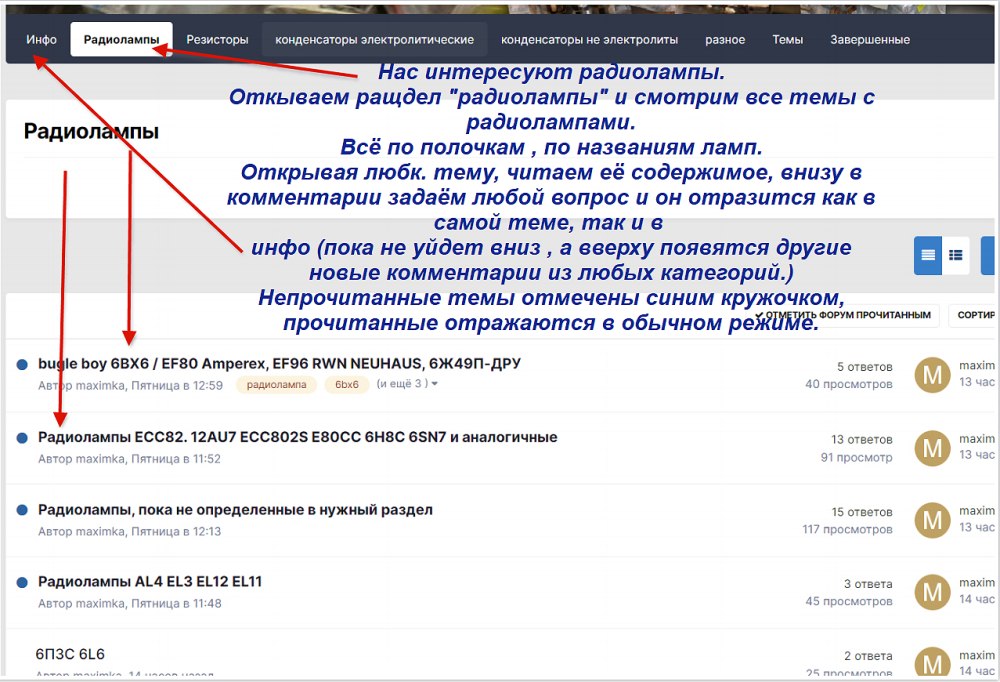The height and width of the screenshot is (682, 1000).
Task: Switch to the expanded list view icon
Action: [928, 256]
